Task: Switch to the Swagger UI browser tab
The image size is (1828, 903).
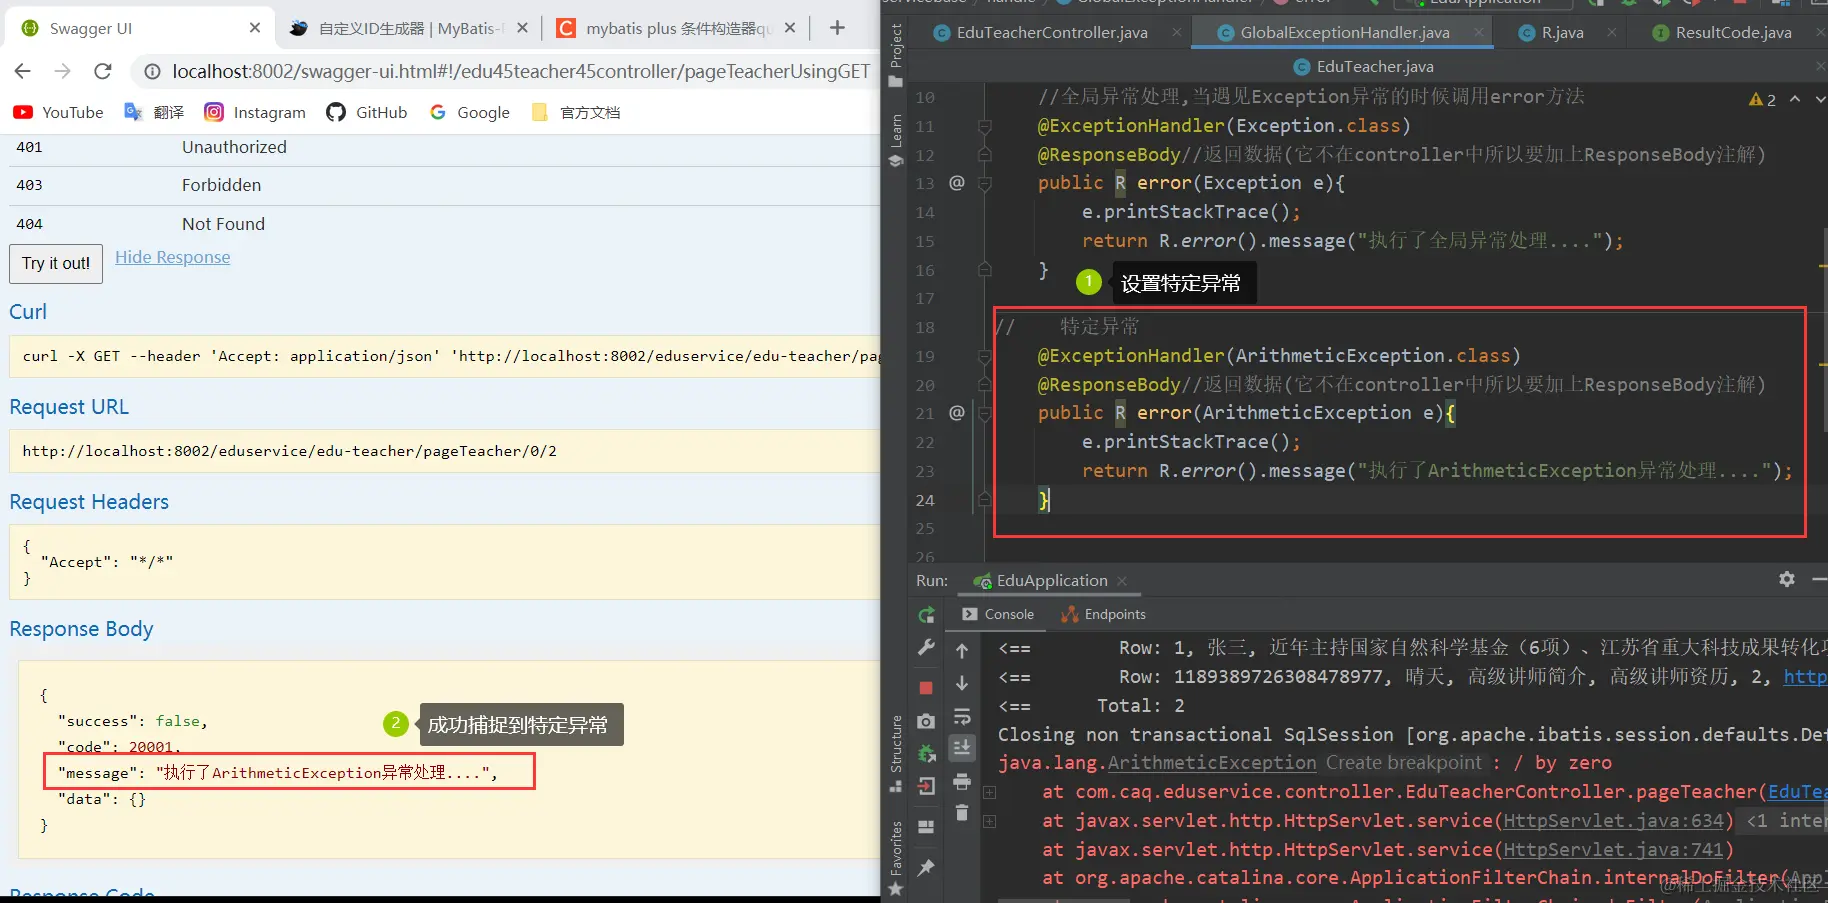Action: click(139, 28)
